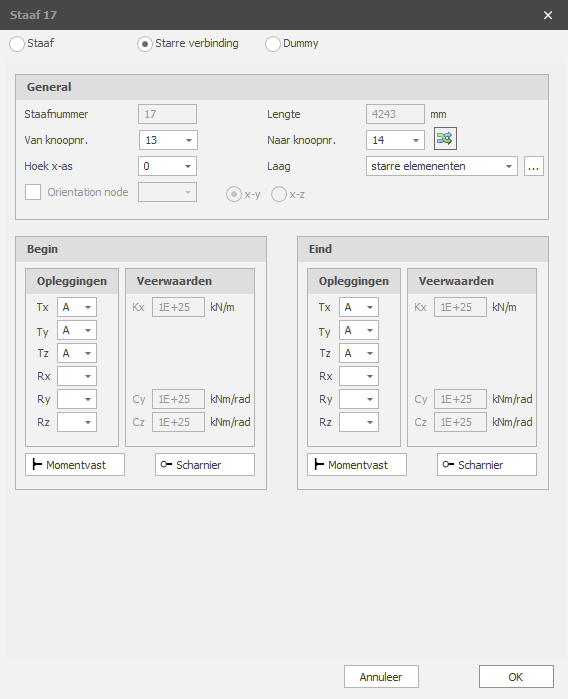Open Begin Tx oplegging dropdown
Viewport: 568px width, 699px height.
(77, 307)
